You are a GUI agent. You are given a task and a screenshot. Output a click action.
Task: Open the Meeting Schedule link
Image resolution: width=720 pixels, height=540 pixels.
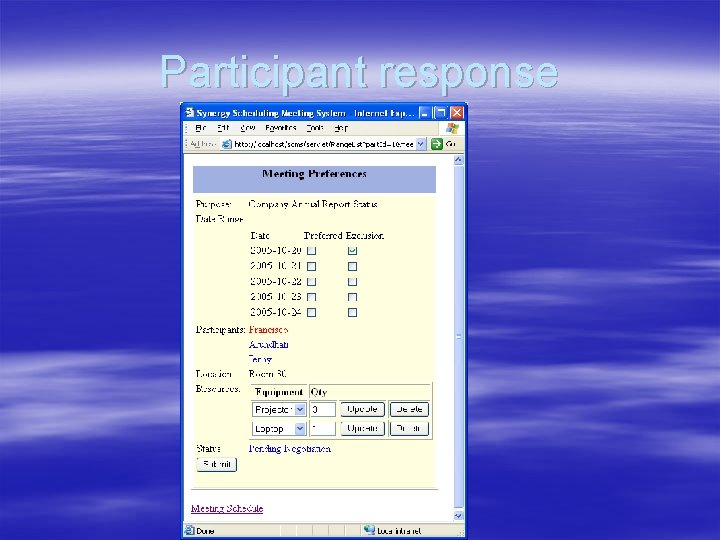227,508
